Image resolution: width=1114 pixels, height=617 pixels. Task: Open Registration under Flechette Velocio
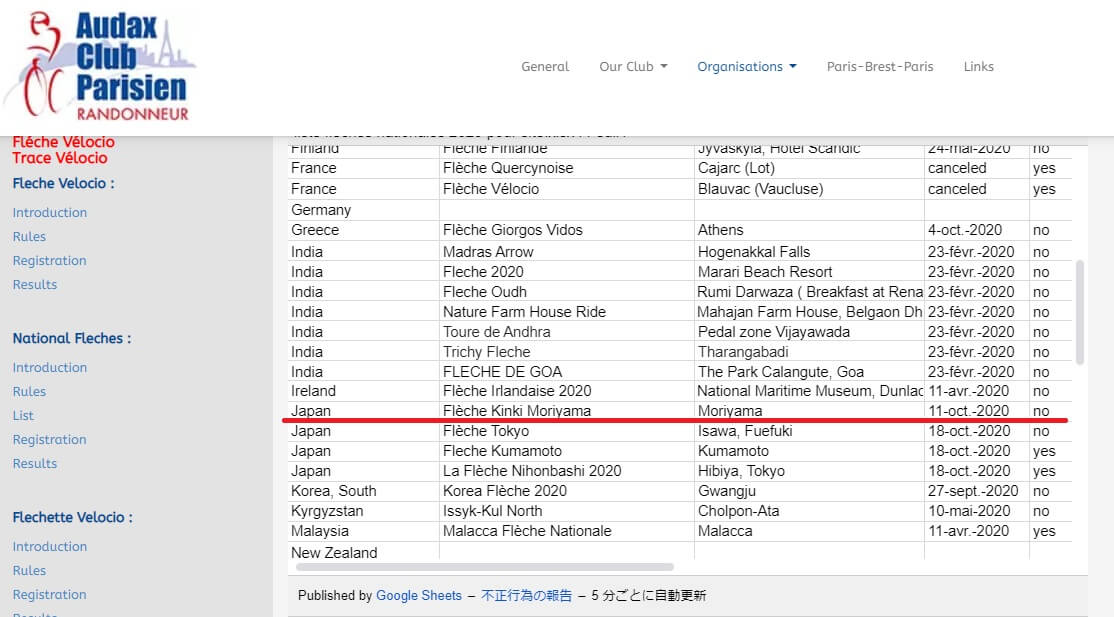[50, 595]
